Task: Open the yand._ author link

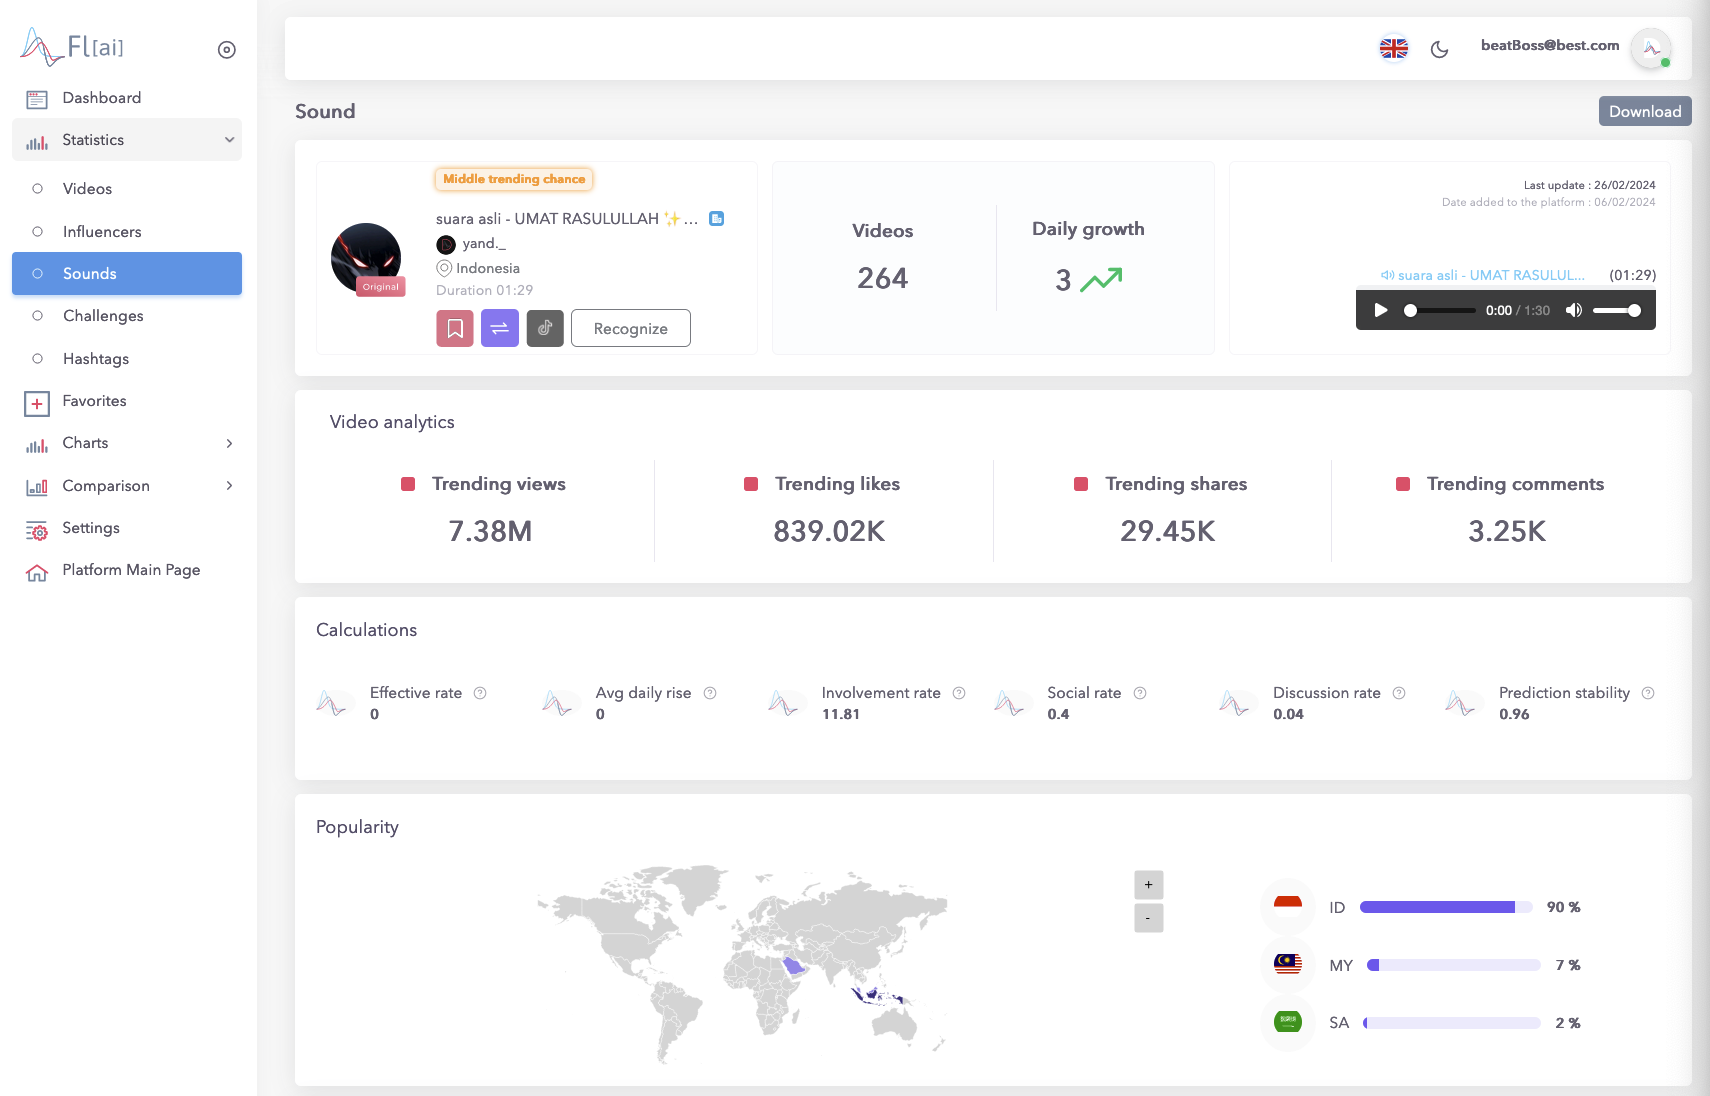Action: click(484, 243)
